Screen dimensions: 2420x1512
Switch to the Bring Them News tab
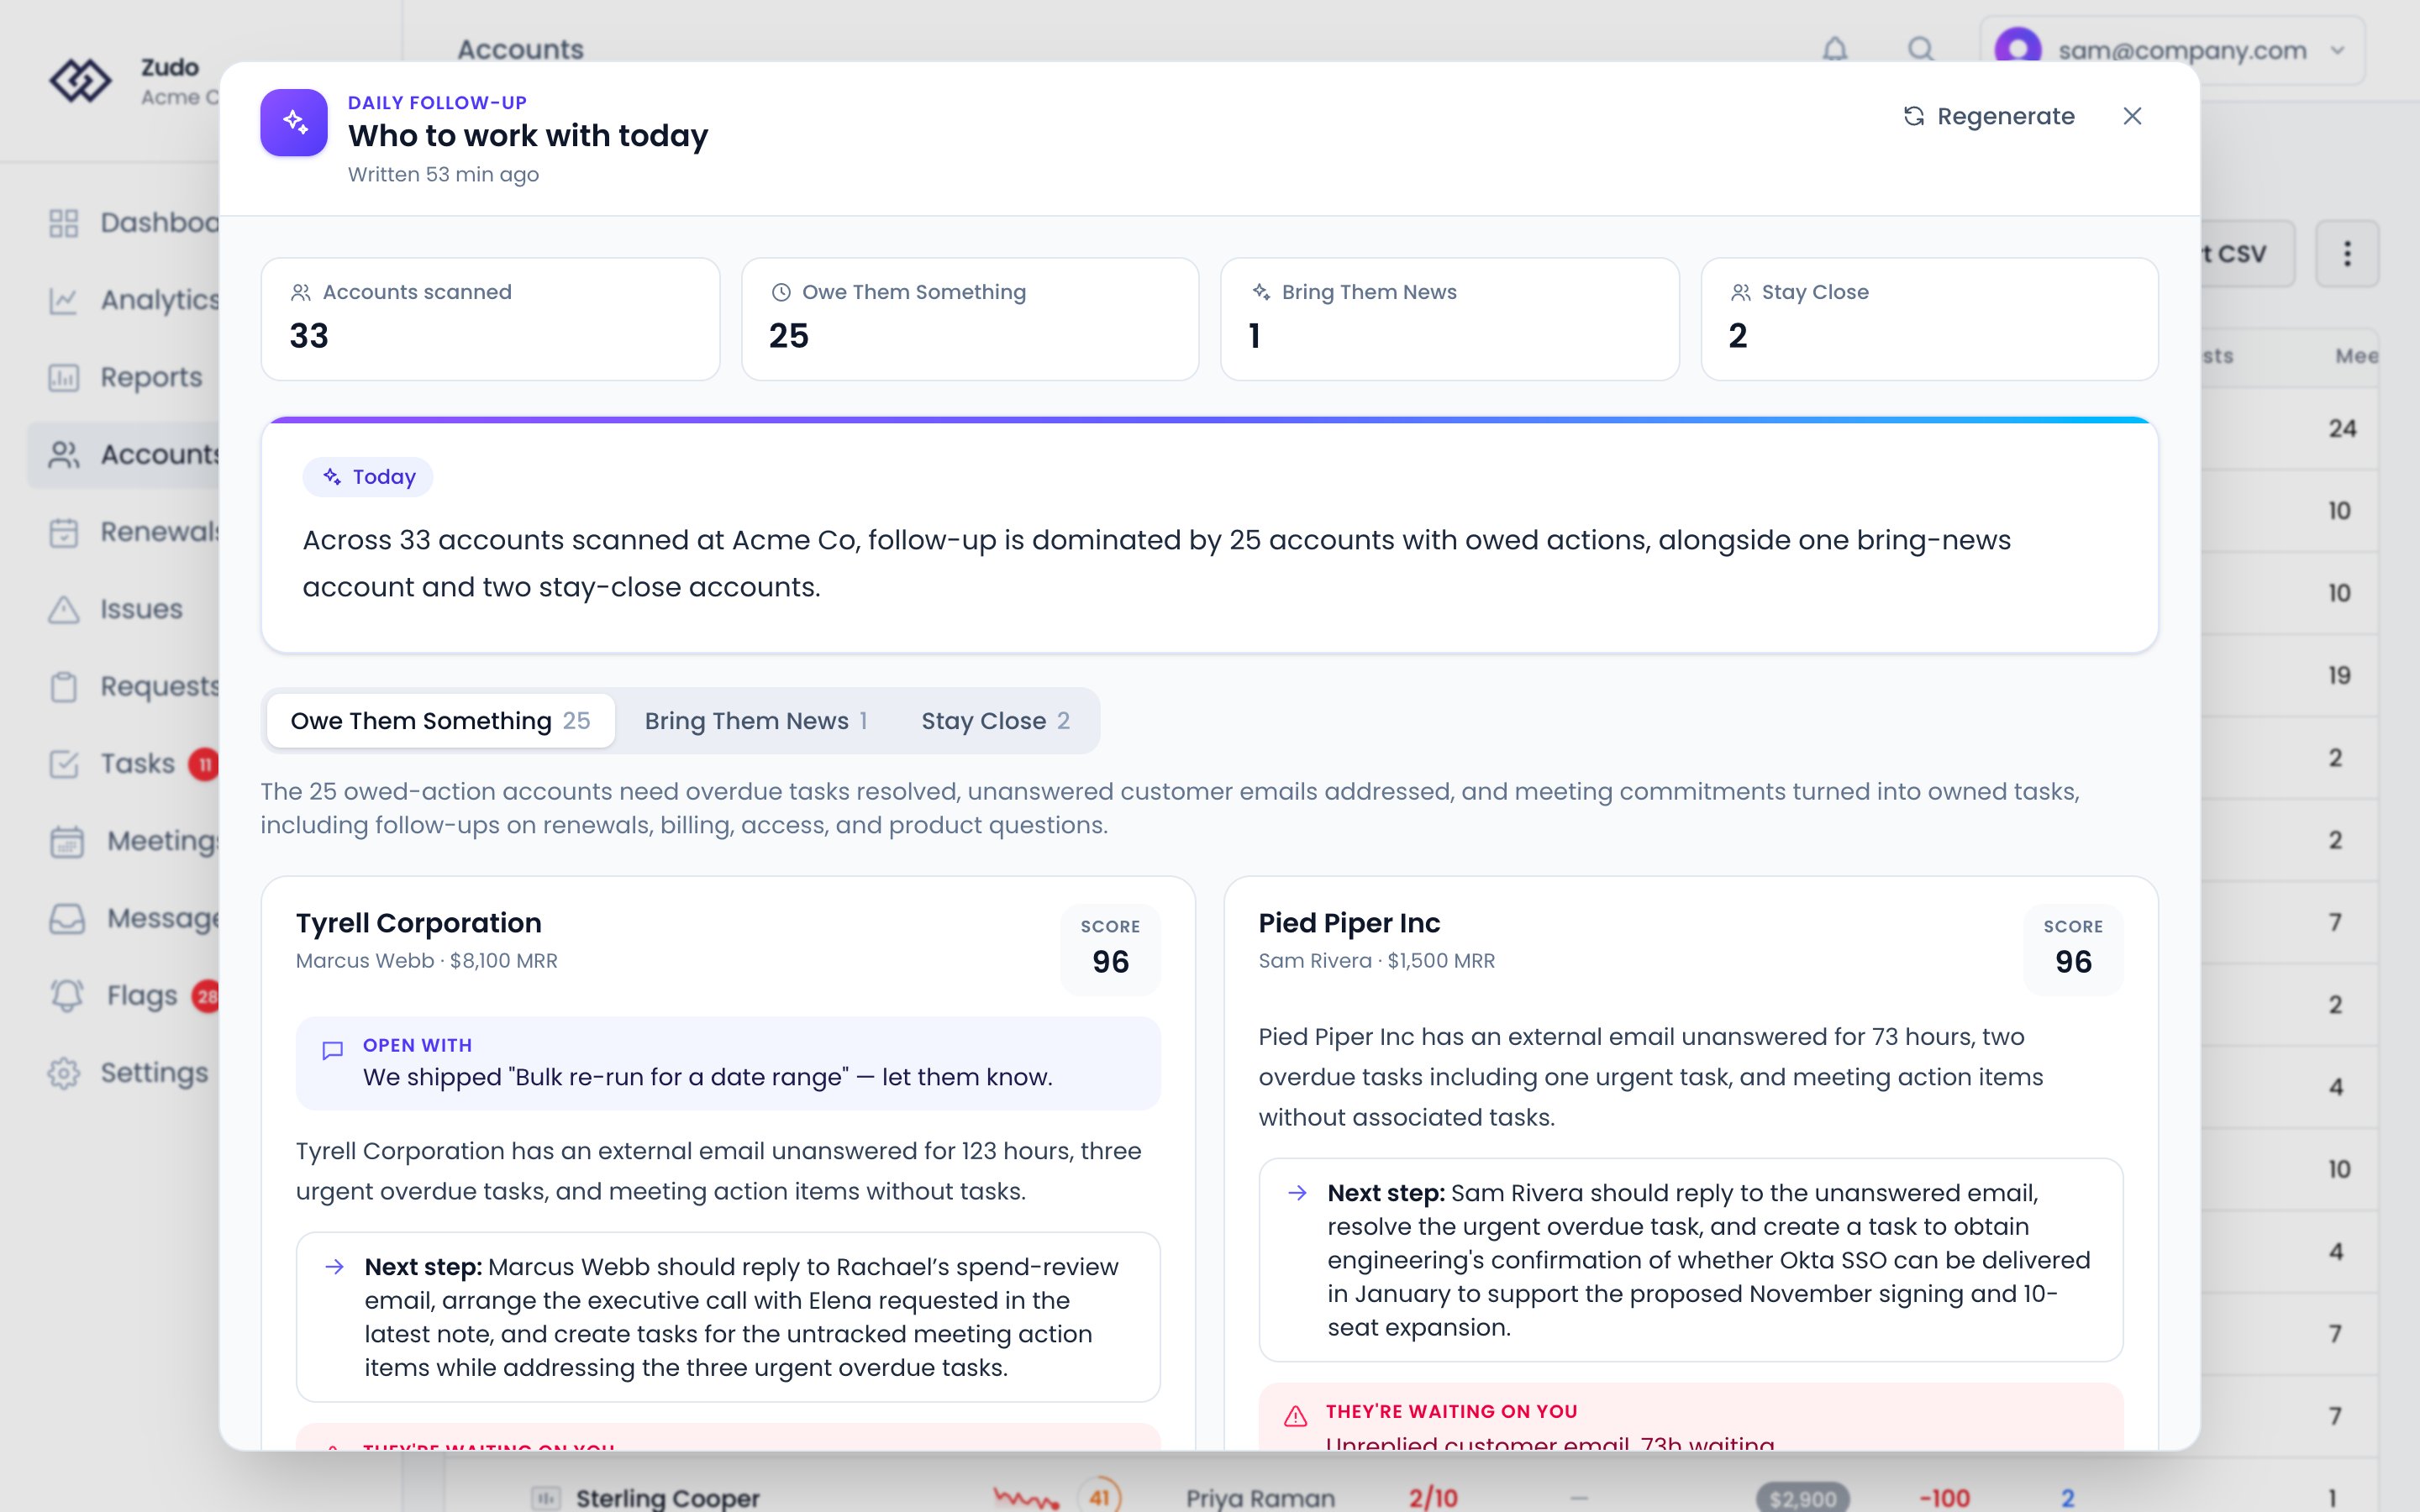coord(756,721)
